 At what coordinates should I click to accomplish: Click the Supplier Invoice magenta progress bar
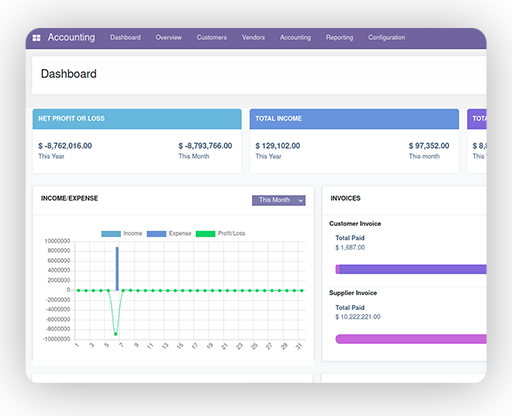tap(411, 339)
